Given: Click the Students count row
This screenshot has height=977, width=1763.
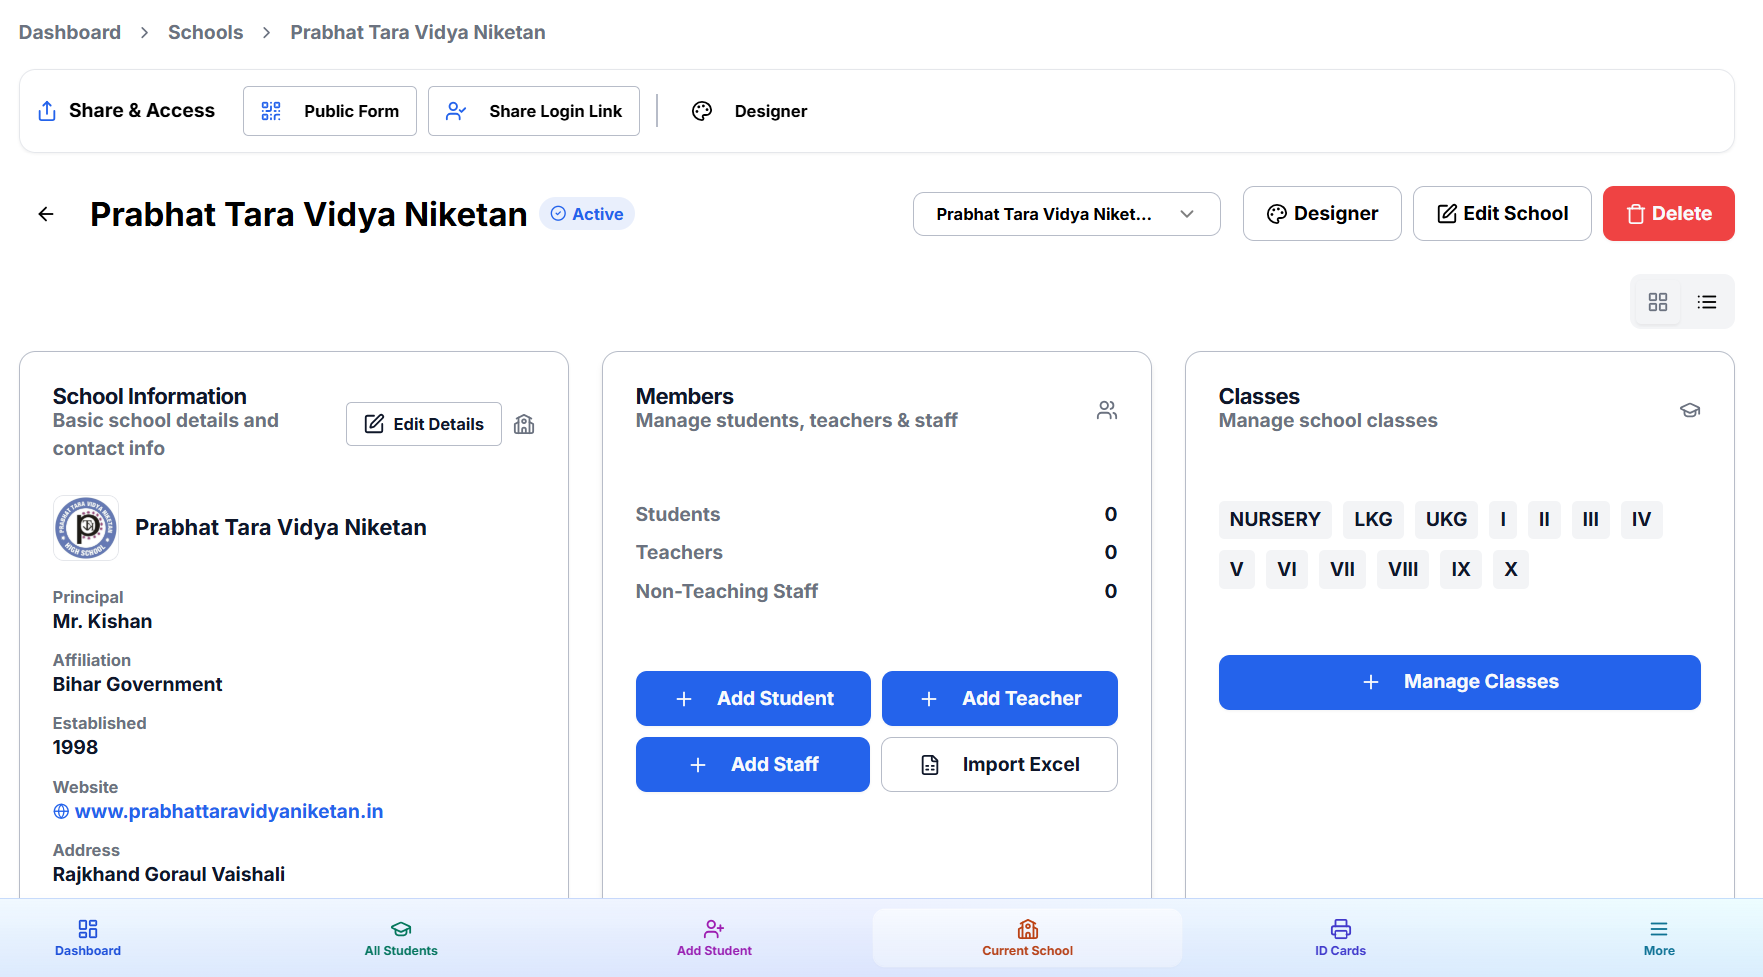Looking at the screenshot, I should [x=876, y=514].
